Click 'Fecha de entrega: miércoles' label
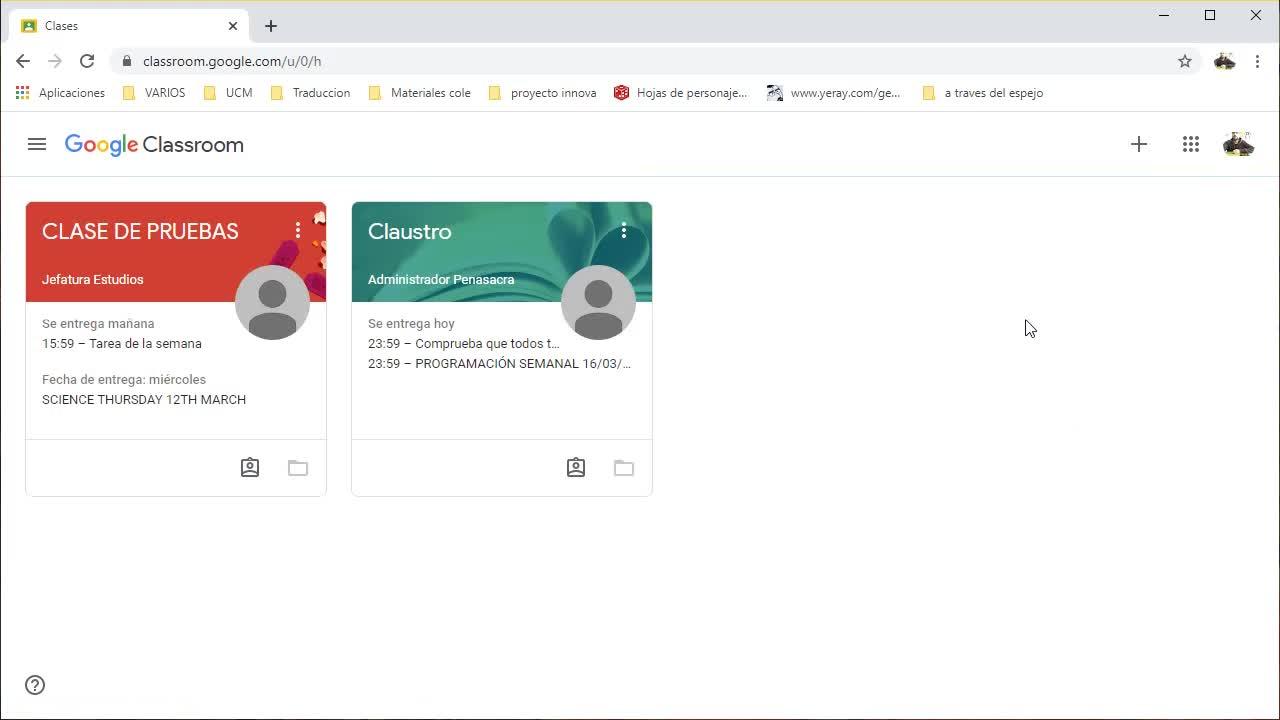Viewport: 1280px width, 720px height. pyautogui.click(x=124, y=379)
